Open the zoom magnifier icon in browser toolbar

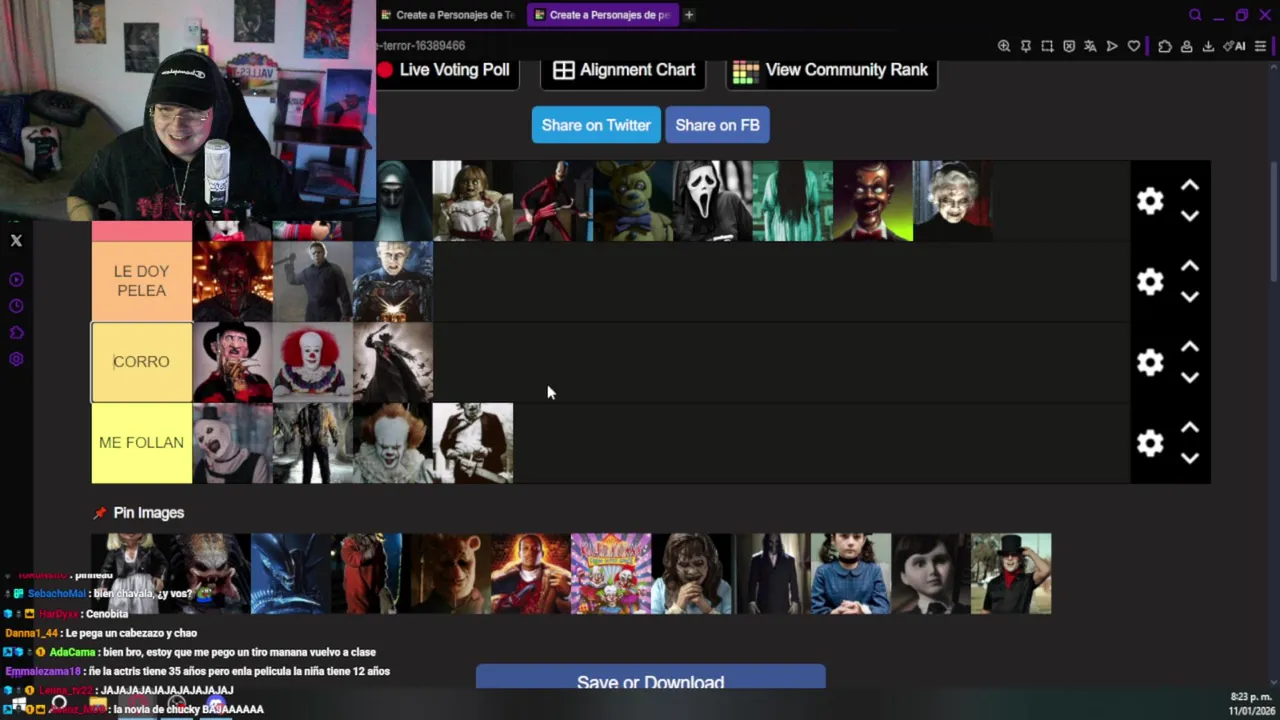coord(1004,46)
